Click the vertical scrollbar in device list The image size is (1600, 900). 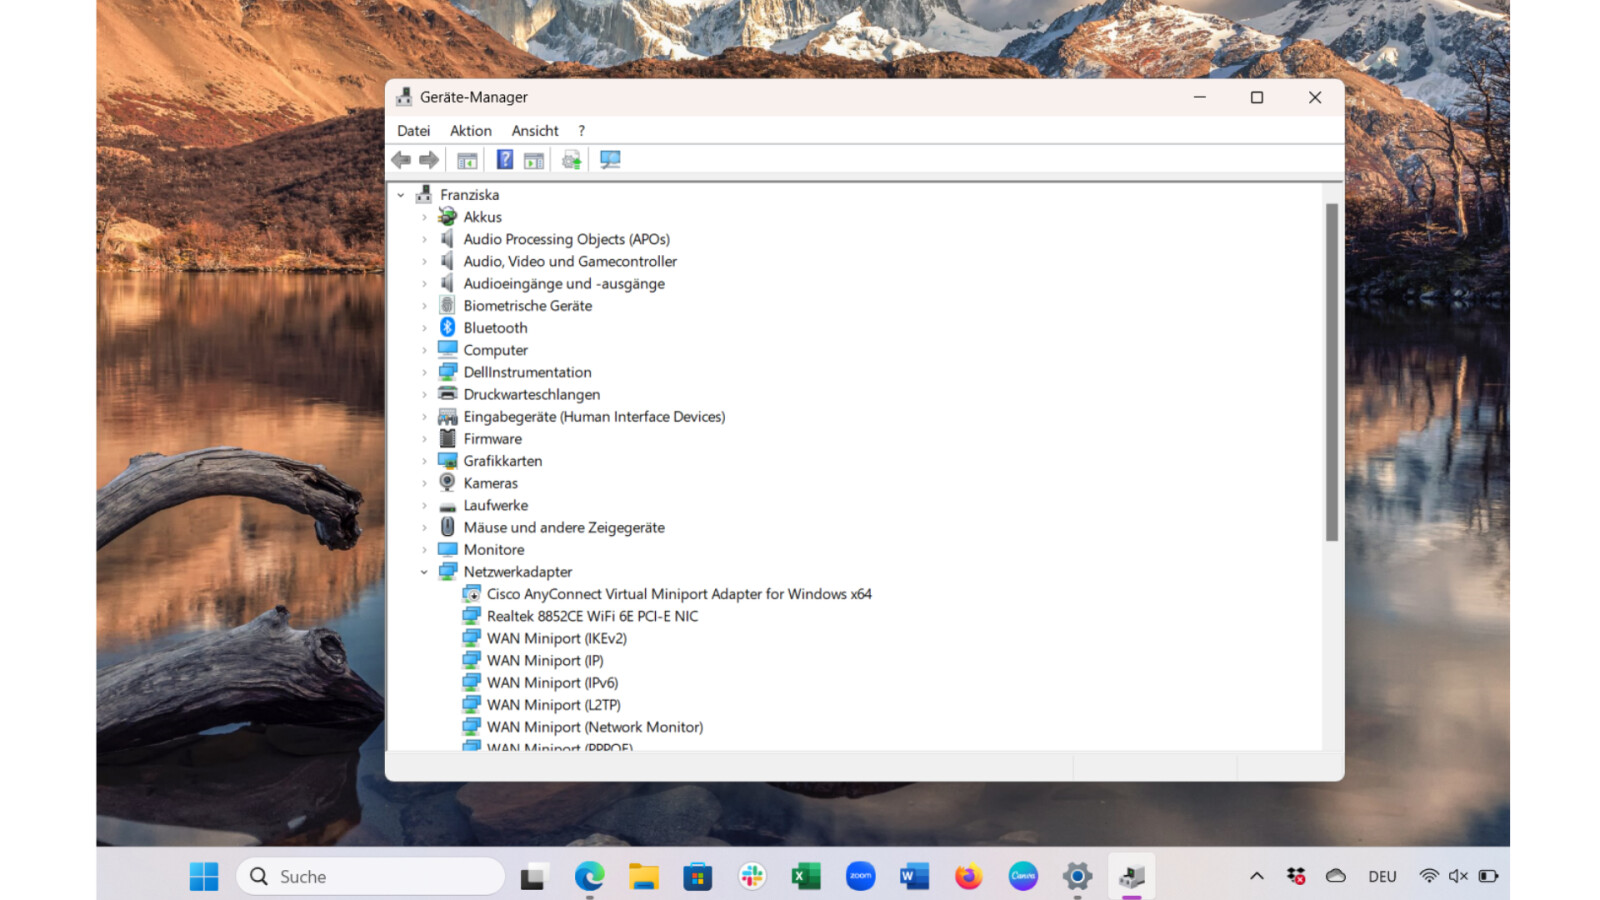(1331, 372)
